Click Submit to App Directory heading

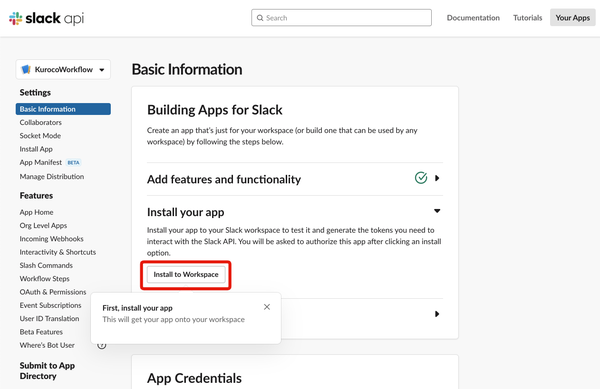pyautogui.click(x=47, y=371)
